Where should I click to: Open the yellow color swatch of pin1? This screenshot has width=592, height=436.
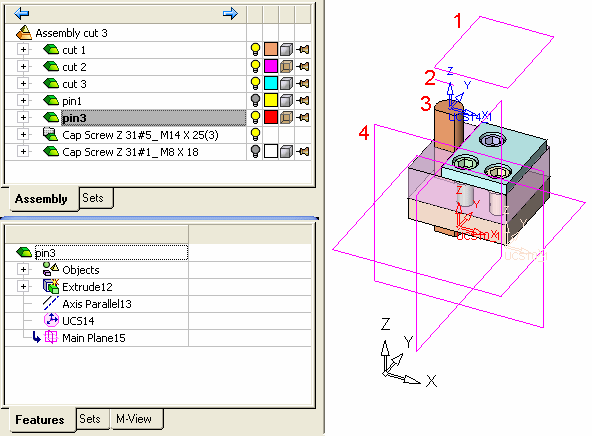(271, 100)
